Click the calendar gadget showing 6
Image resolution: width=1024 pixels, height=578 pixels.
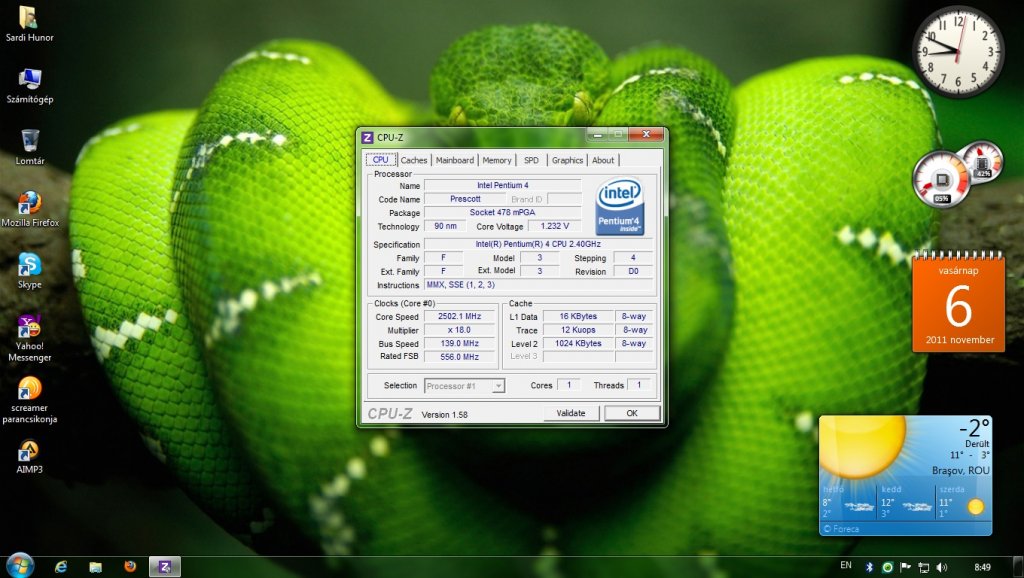(958, 302)
